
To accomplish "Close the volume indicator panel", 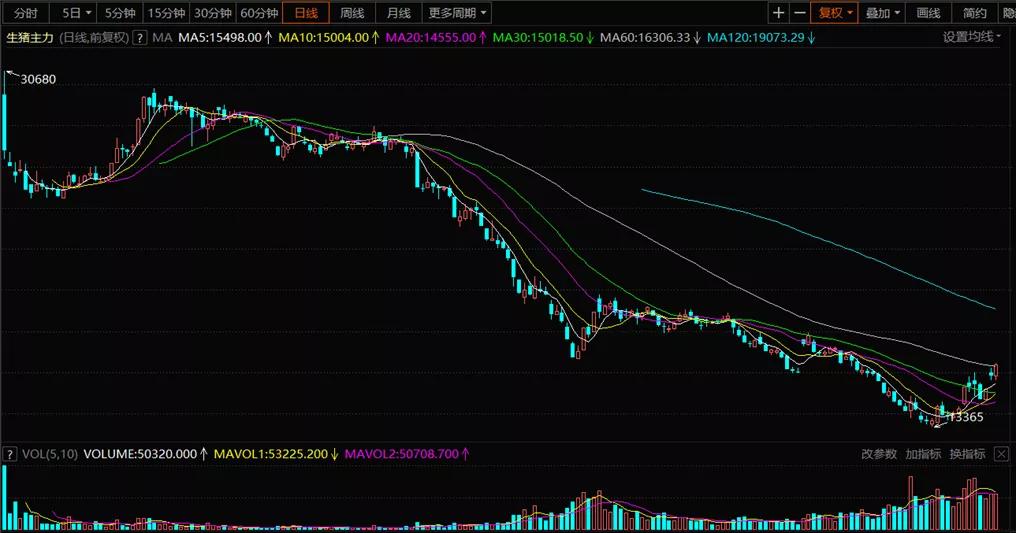I will pos(1001,453).
